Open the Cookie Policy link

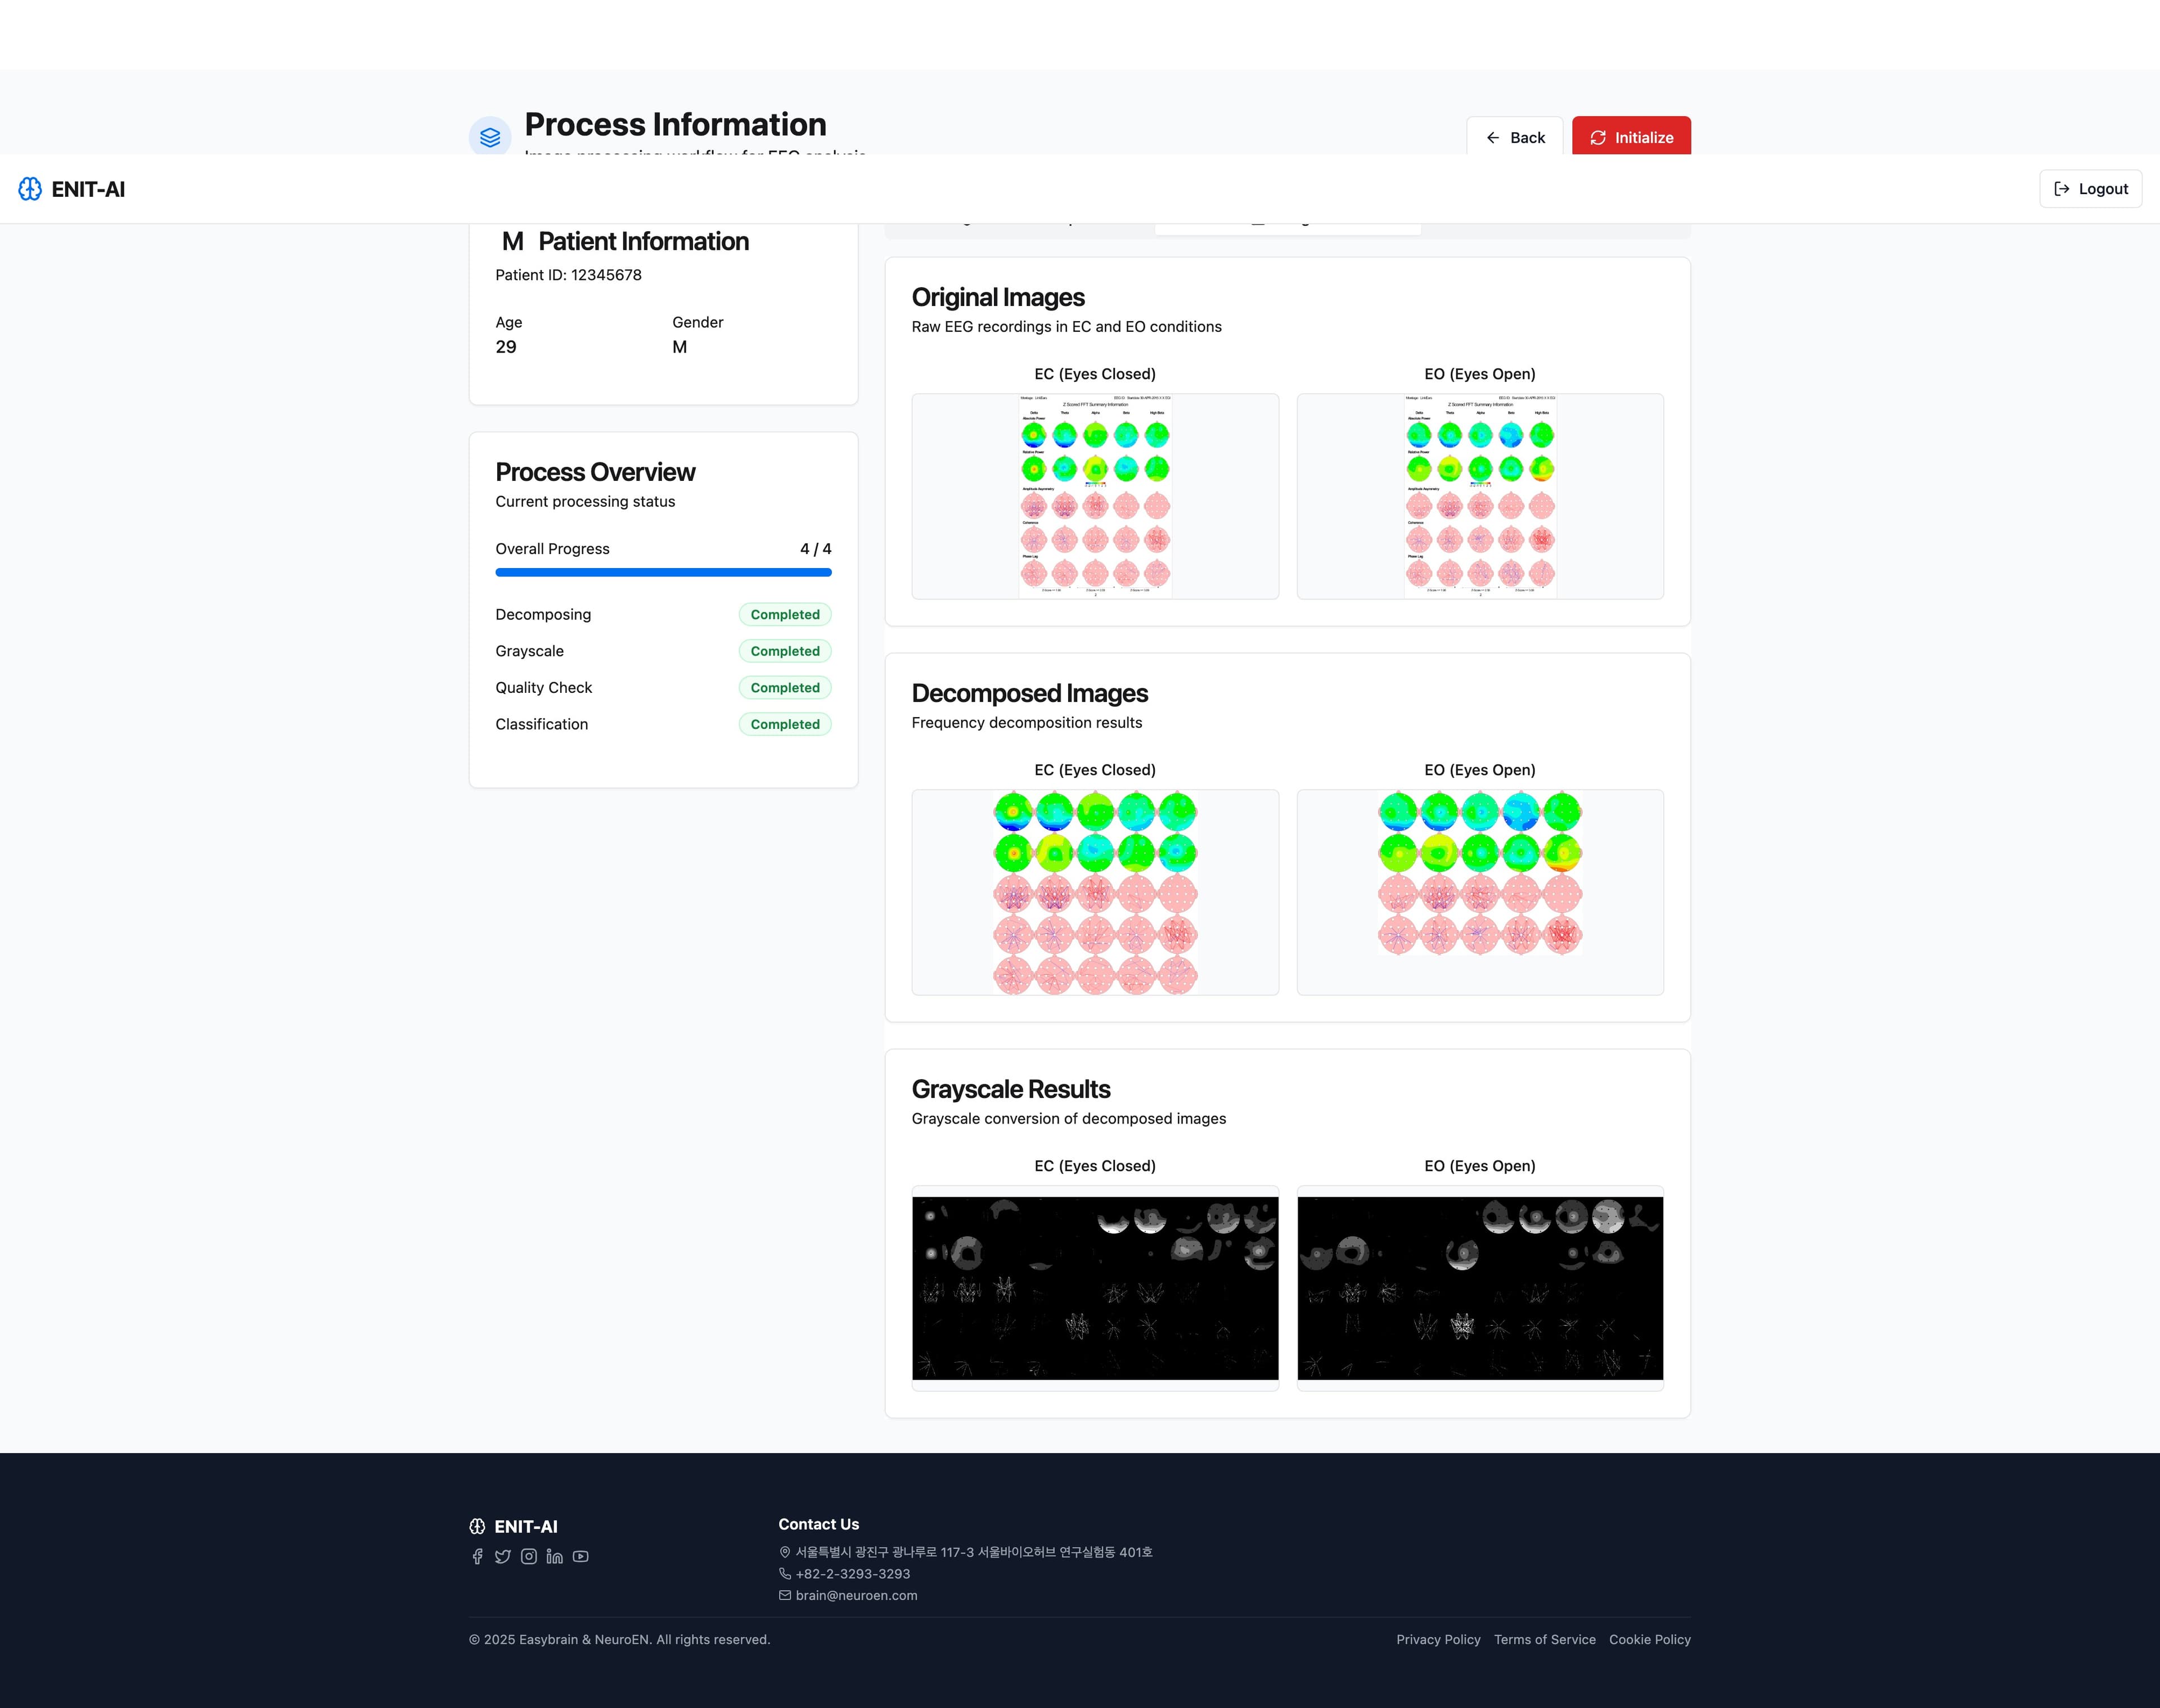coord(1650,1639)
